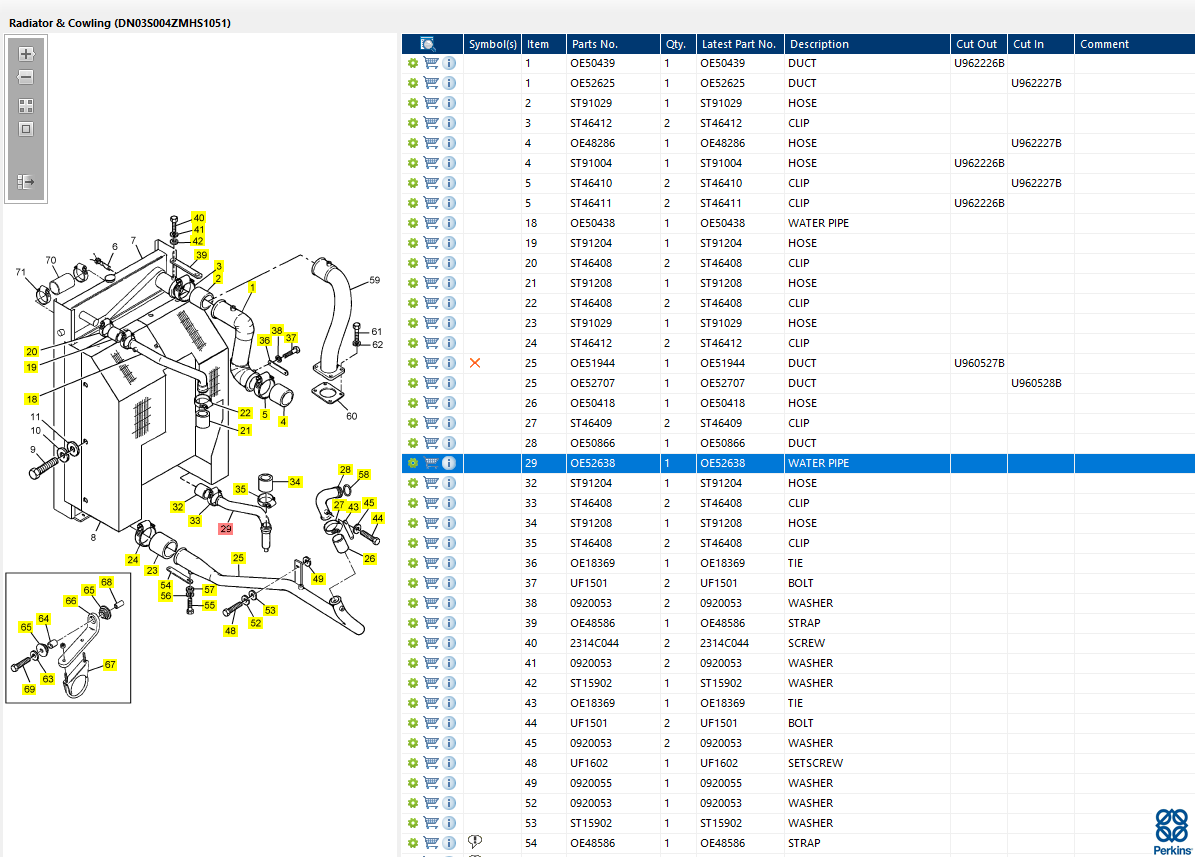The image size is (1195, 857).
Task: Select callout 69 in inset drawing
Action: click(x=29, y=689)
